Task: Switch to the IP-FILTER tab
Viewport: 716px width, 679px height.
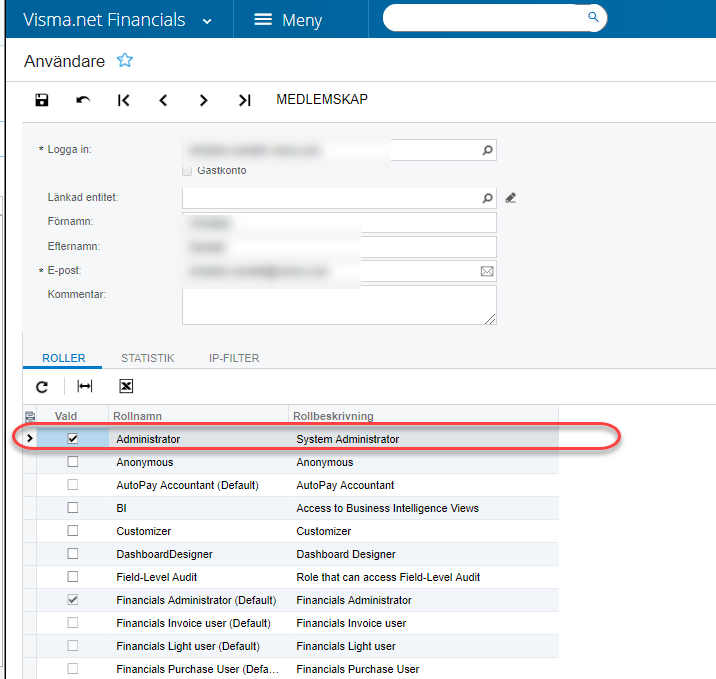Action: tap(234, 358)
